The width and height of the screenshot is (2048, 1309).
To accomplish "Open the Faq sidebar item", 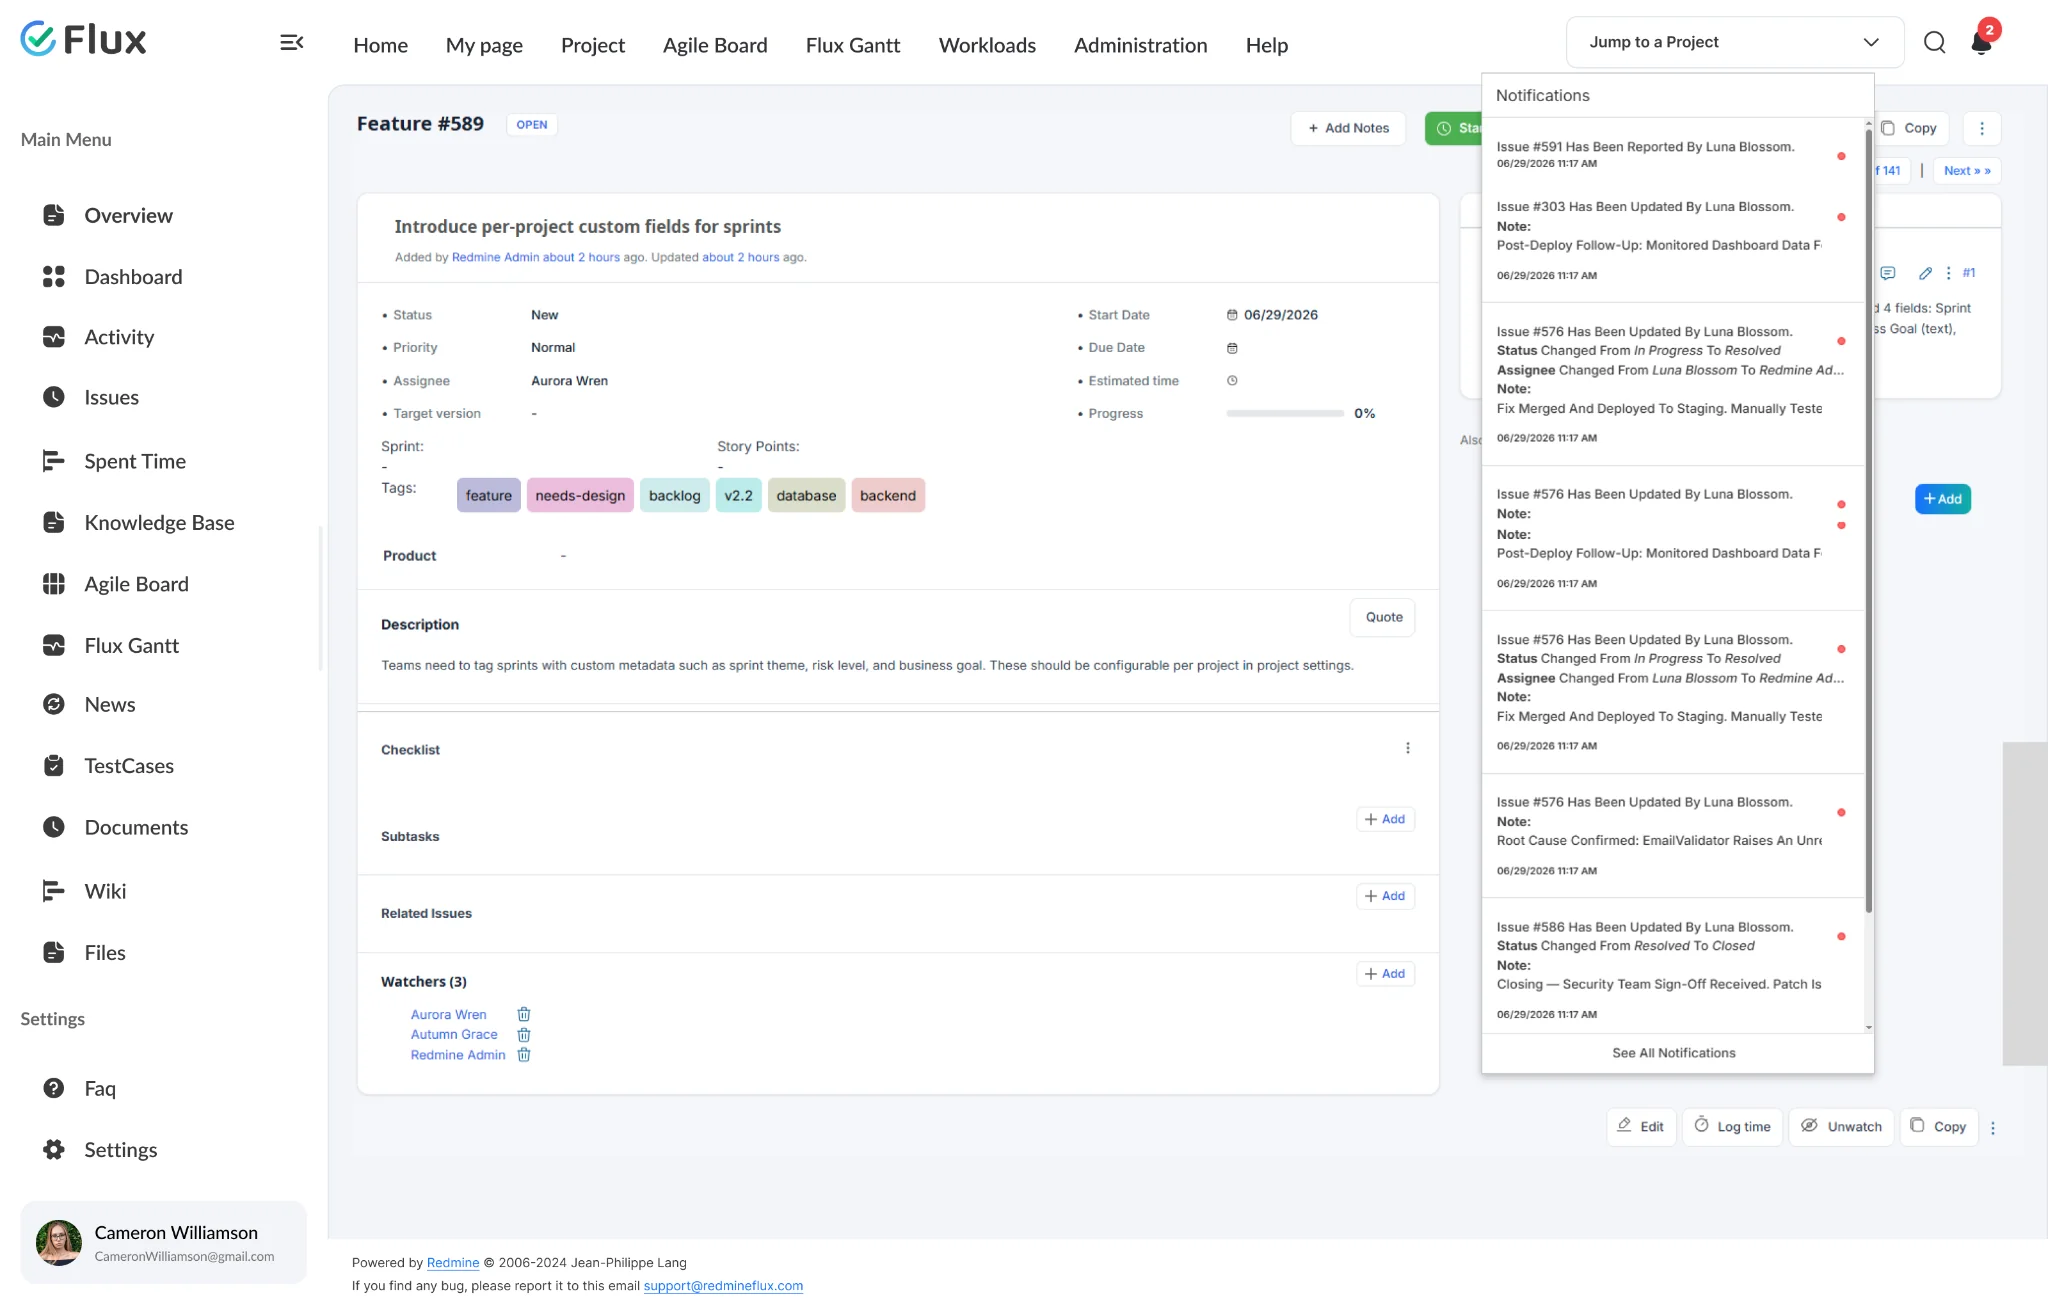I will [x=79, y=1088].
